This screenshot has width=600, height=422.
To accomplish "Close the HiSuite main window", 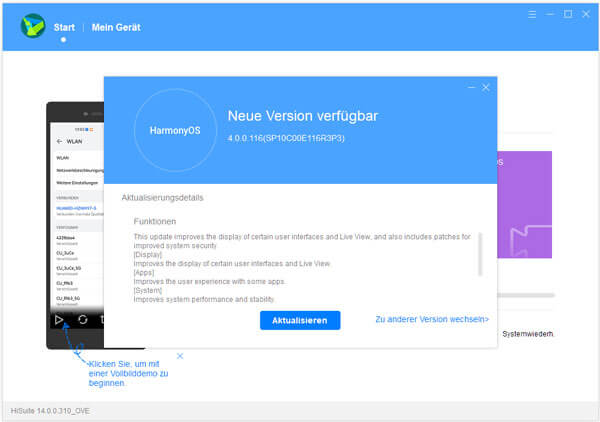I will pyautogui.click(x=585, y=15).
